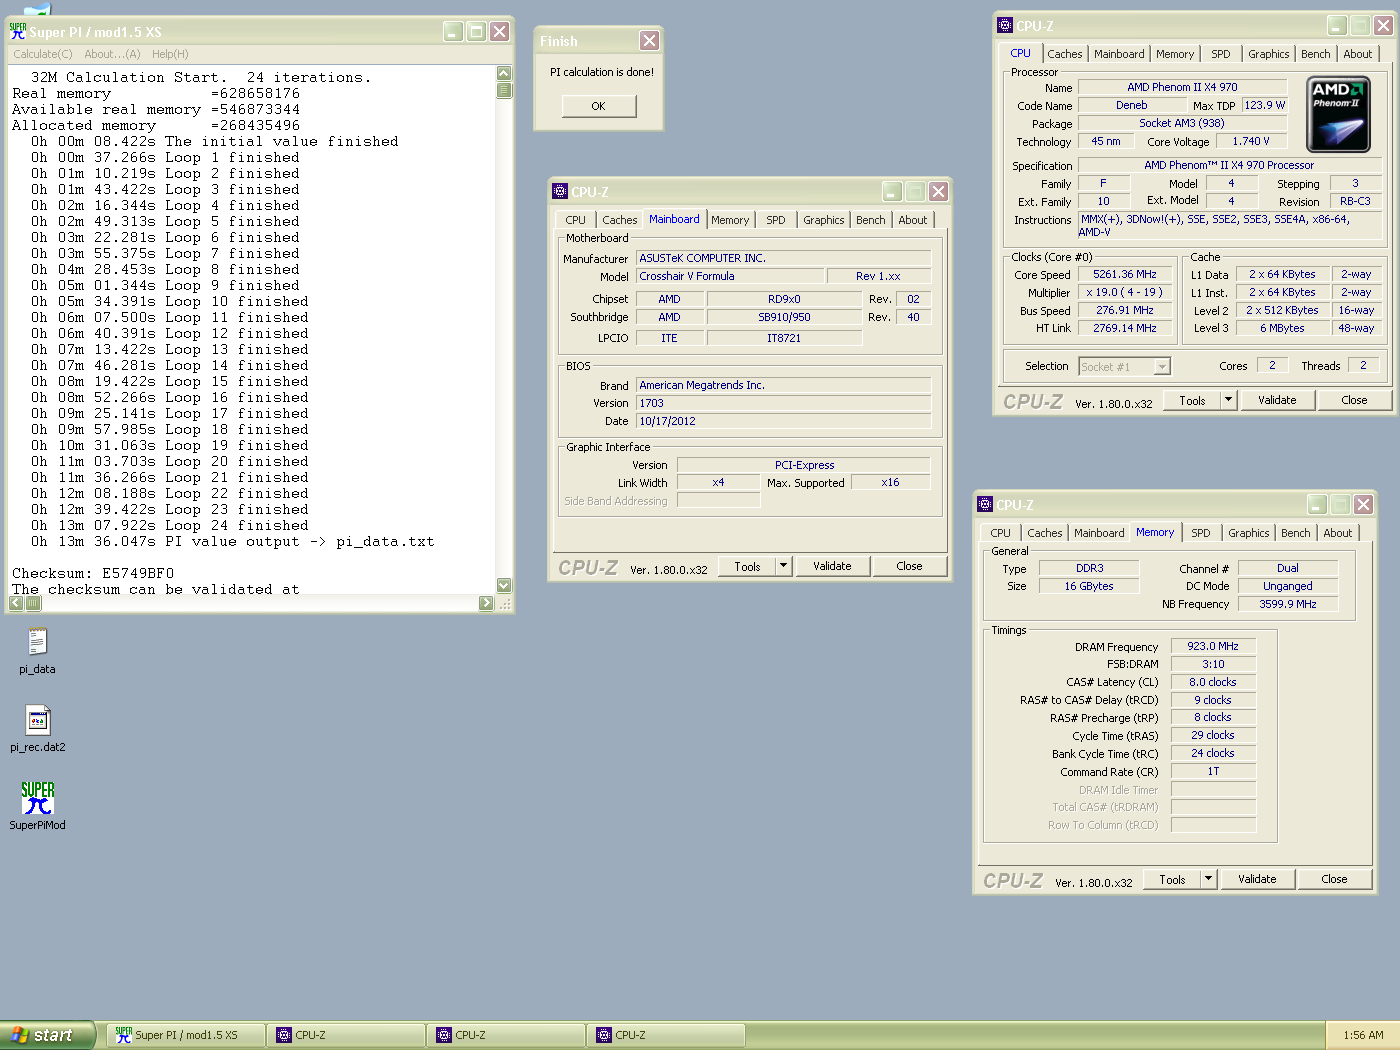Click Tools button in the CPU window
1400x1050 pixels.
tap(1192, 400)
